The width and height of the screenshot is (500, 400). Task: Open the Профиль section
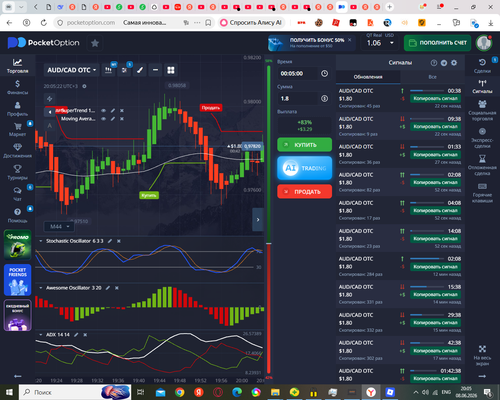[17, 109]
